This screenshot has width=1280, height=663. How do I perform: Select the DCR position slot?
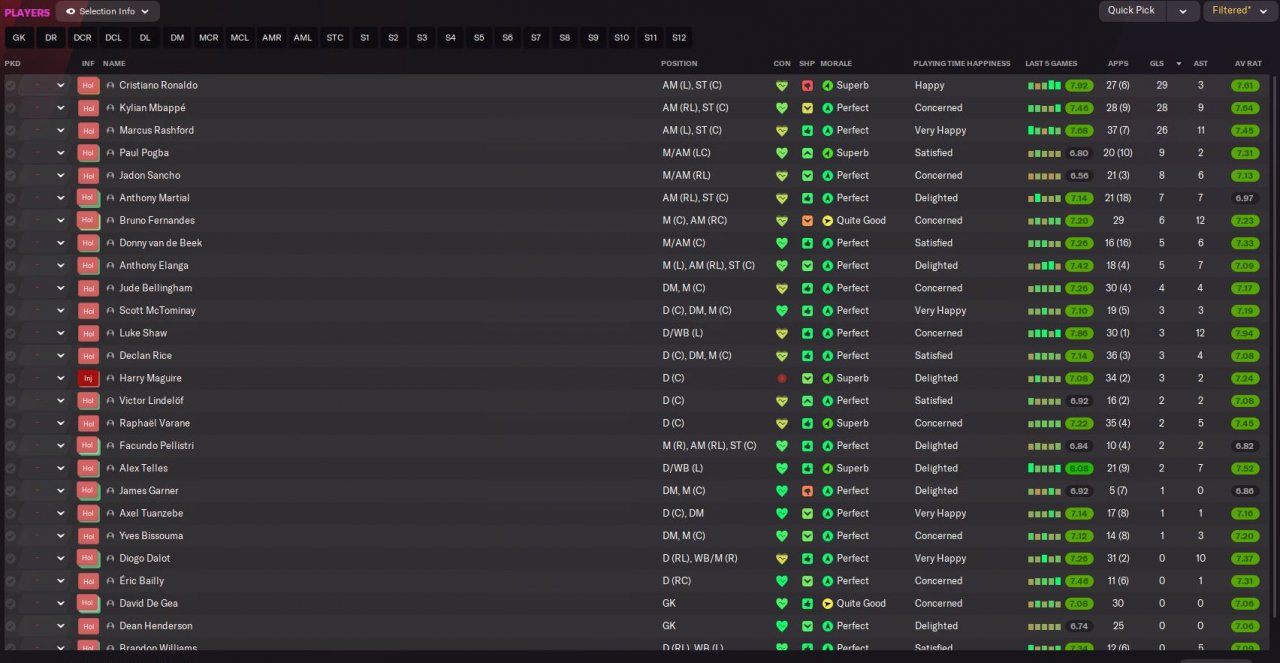(82, 38)
